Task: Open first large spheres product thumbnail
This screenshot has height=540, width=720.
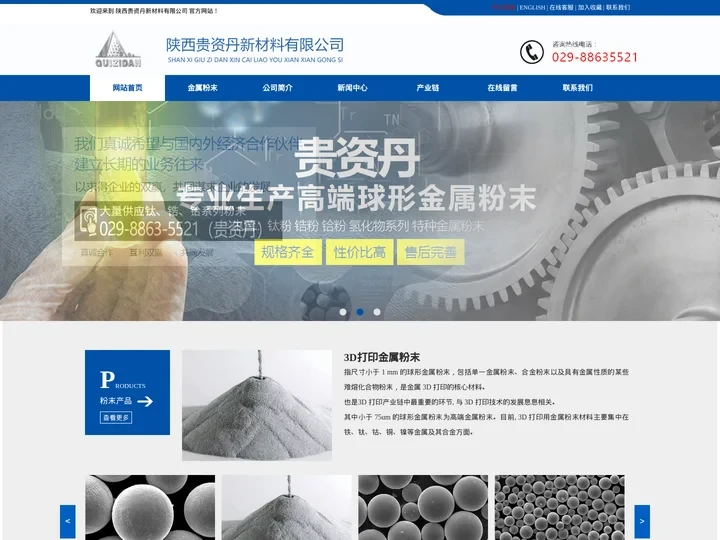Action: click(150, 507)
